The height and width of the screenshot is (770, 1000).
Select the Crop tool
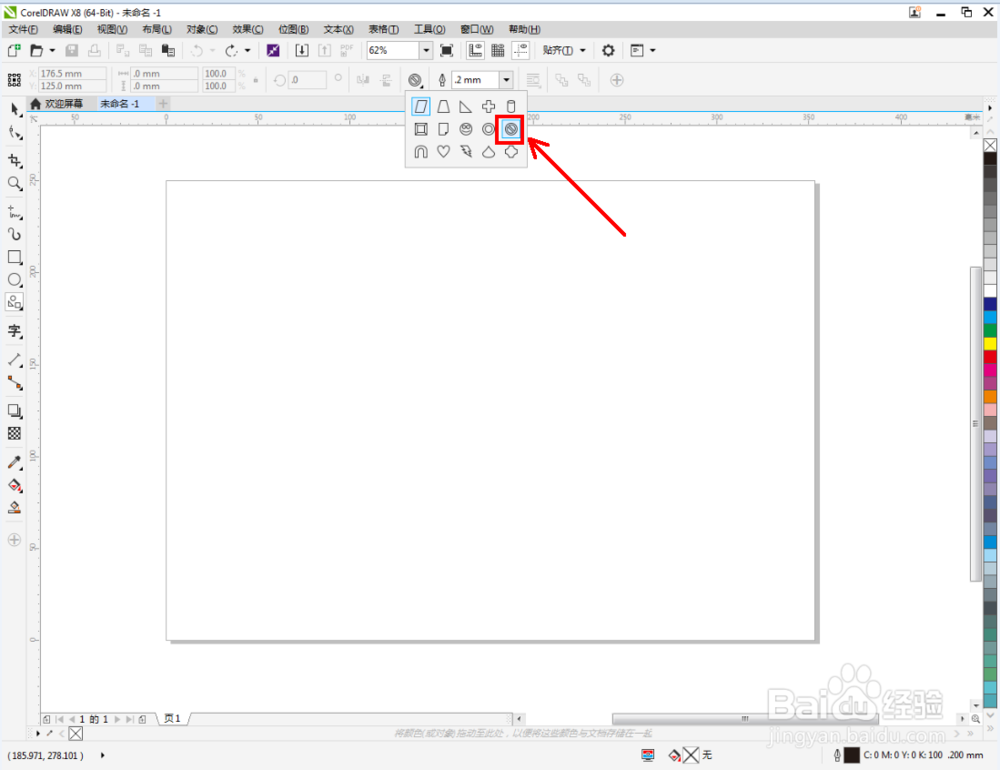[15, 161]
